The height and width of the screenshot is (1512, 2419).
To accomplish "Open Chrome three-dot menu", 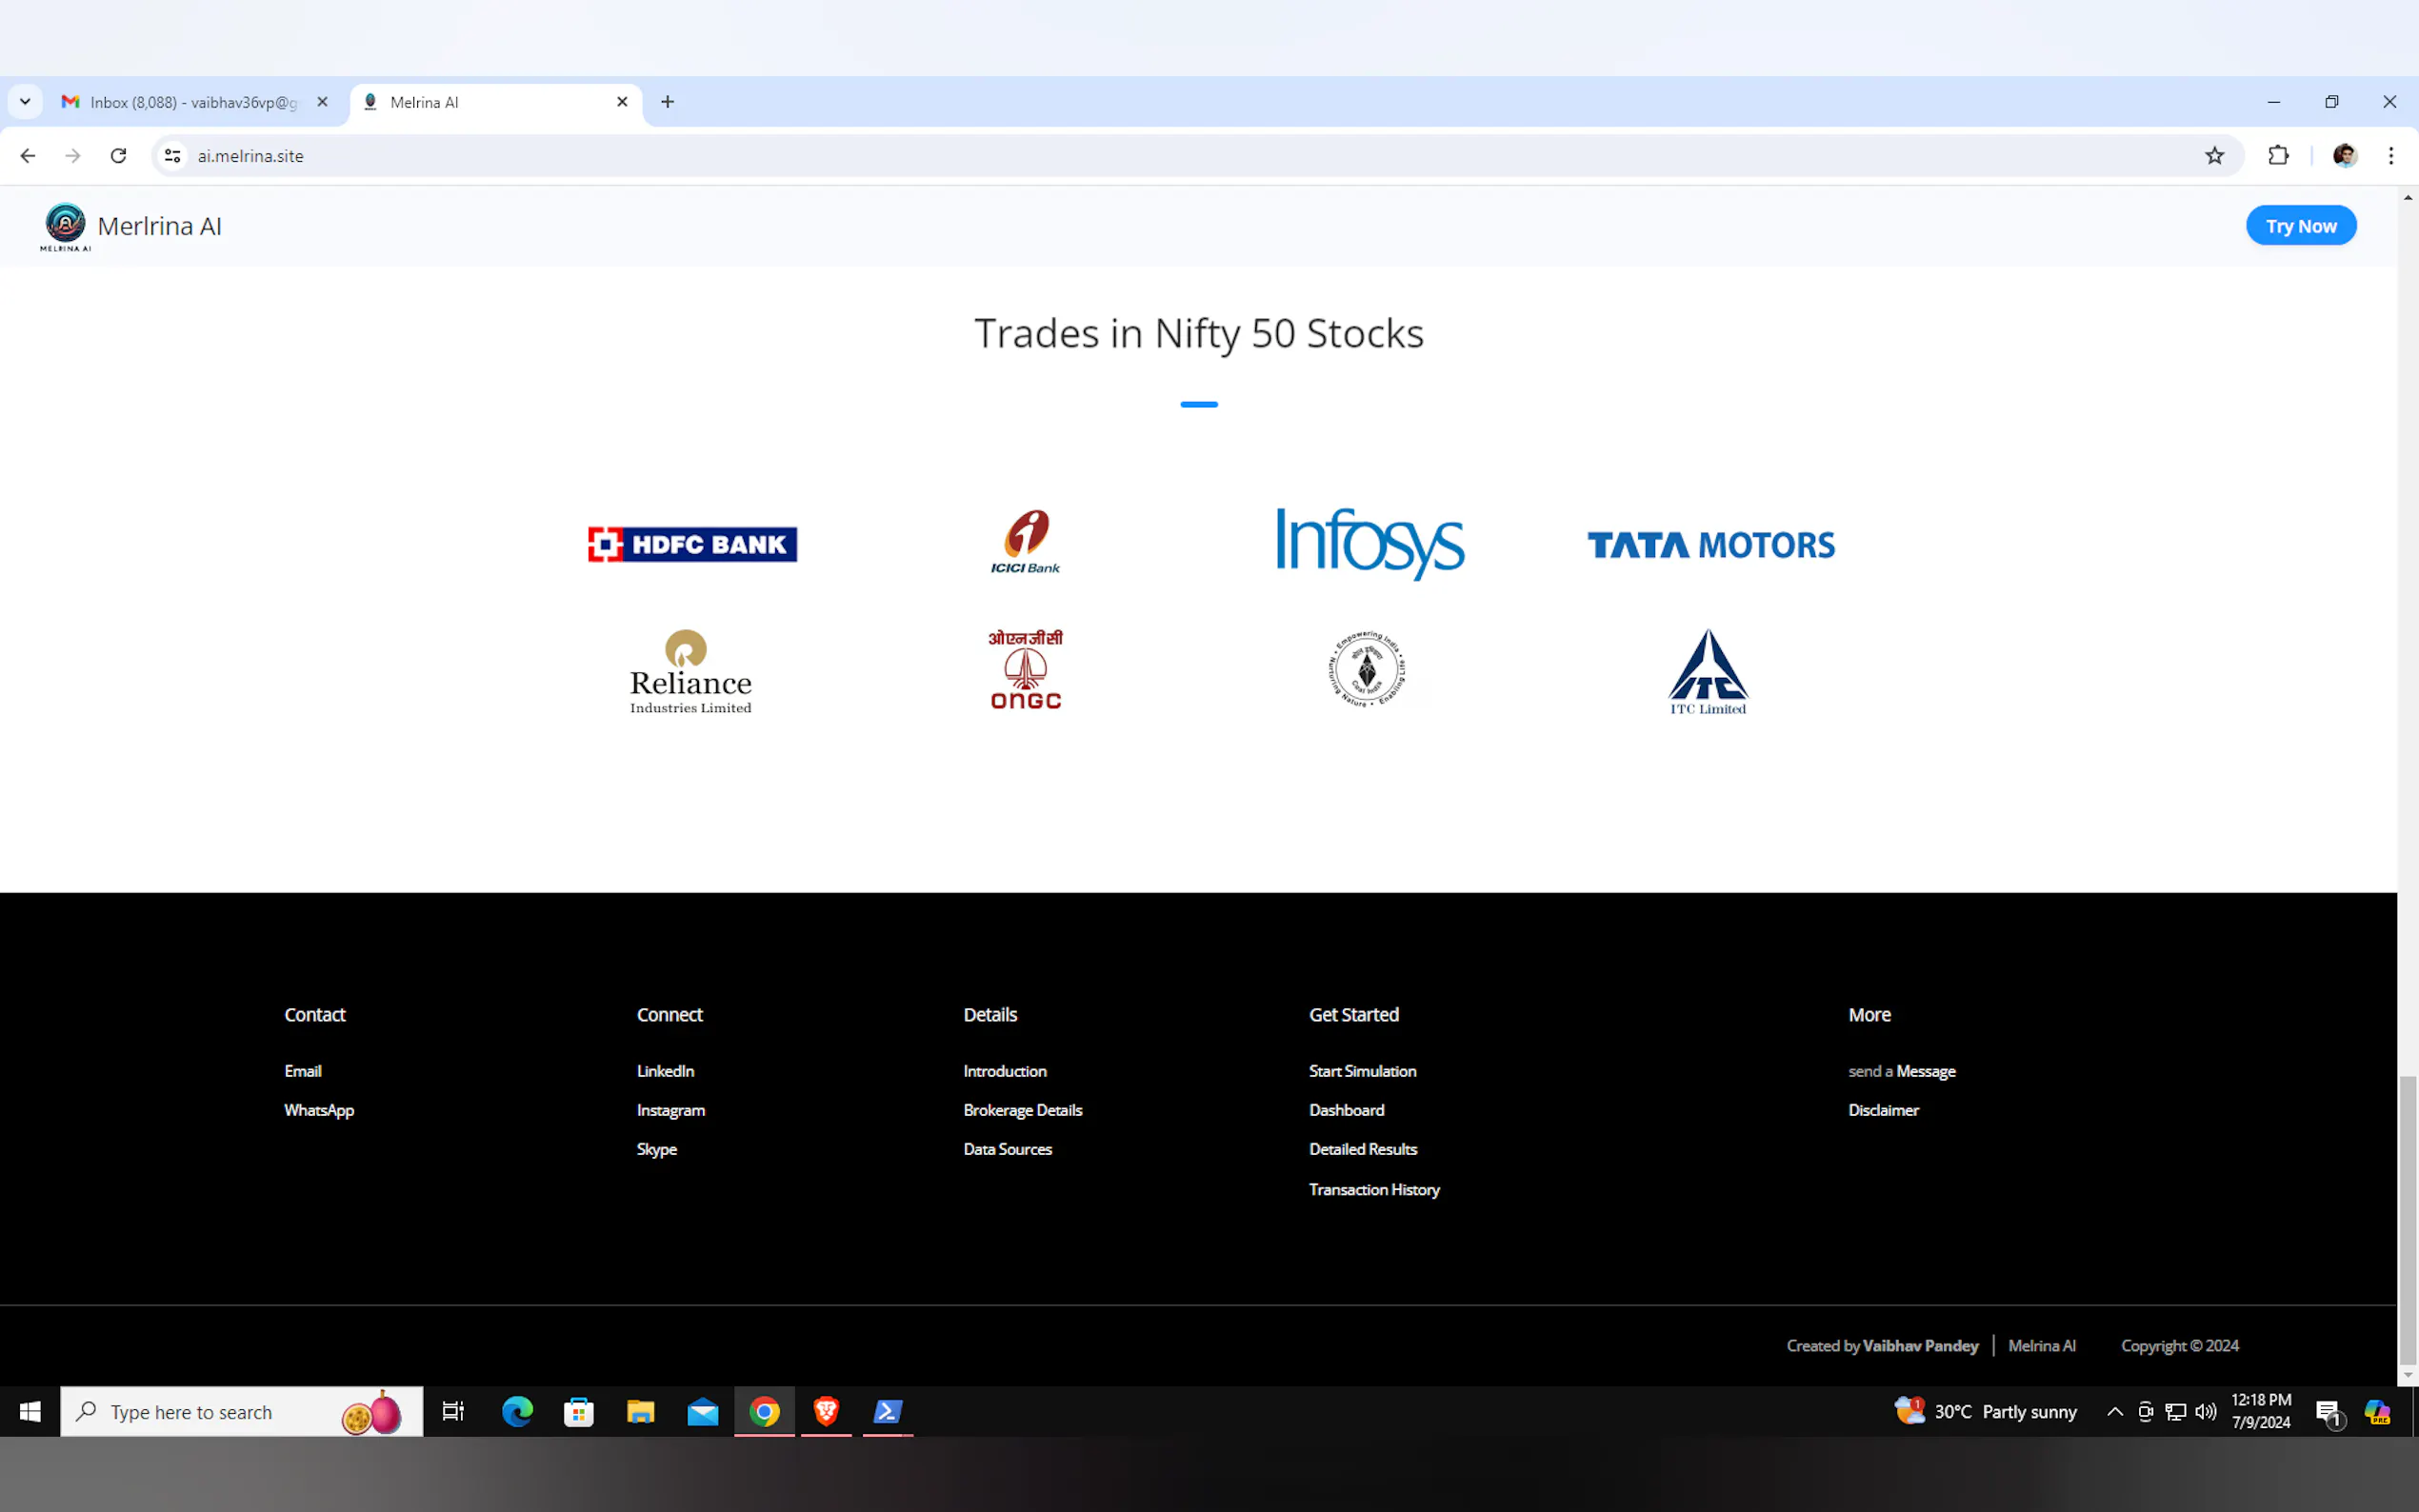I will (x=2390, y=156).
